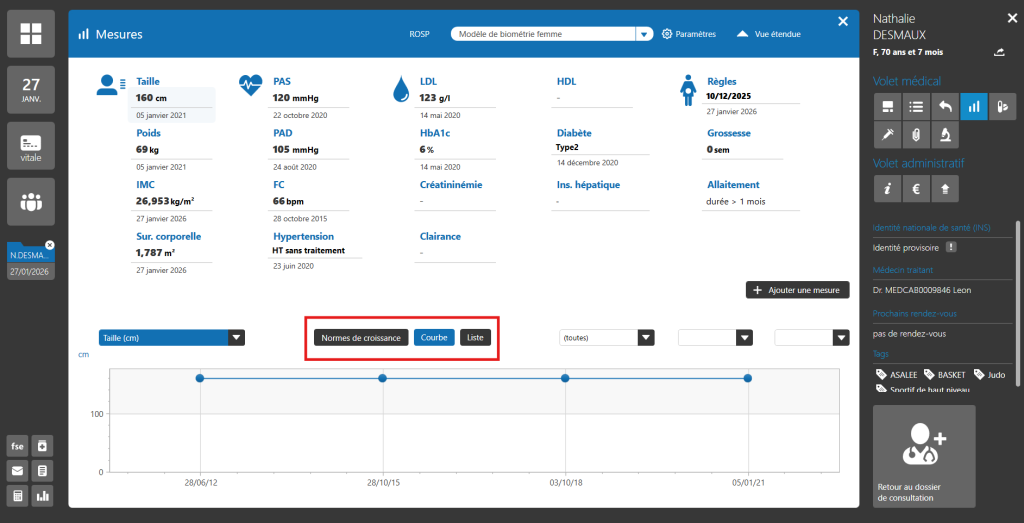Click Ajouter une mesure button

point(797,290)
